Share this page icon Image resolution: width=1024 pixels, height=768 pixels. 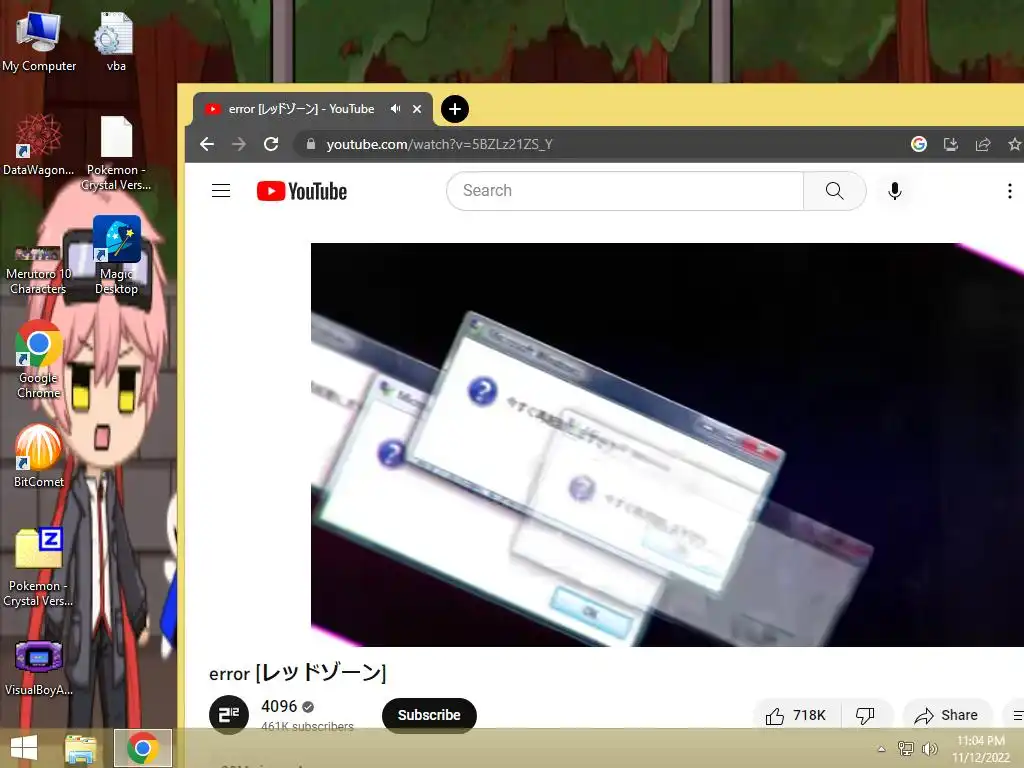tap(983, 144)
